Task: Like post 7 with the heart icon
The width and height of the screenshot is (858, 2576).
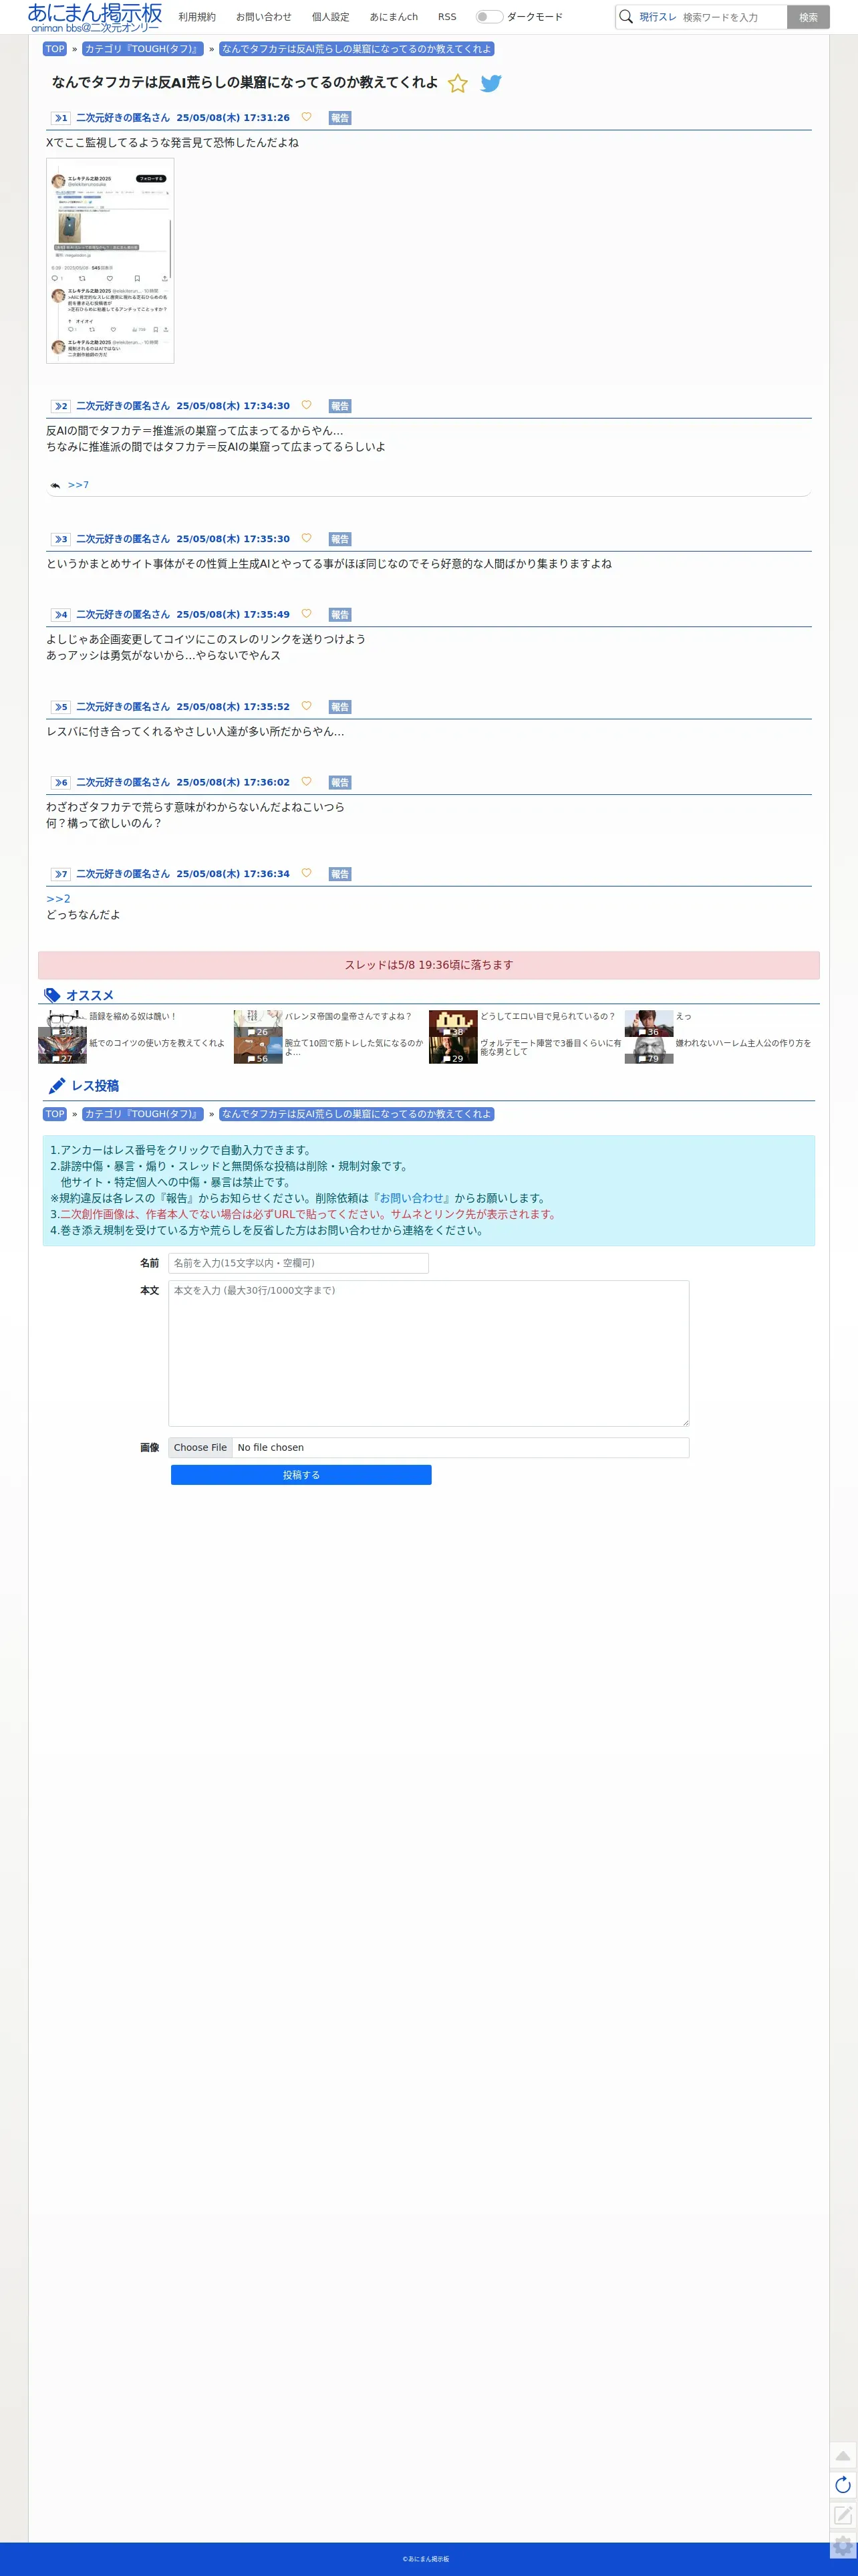Action: tap(306, 873)
